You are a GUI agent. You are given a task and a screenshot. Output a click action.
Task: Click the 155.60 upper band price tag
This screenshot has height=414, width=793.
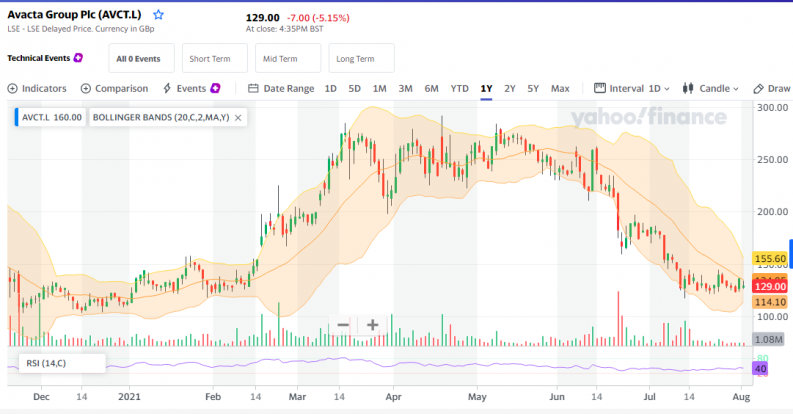point(770,258)
